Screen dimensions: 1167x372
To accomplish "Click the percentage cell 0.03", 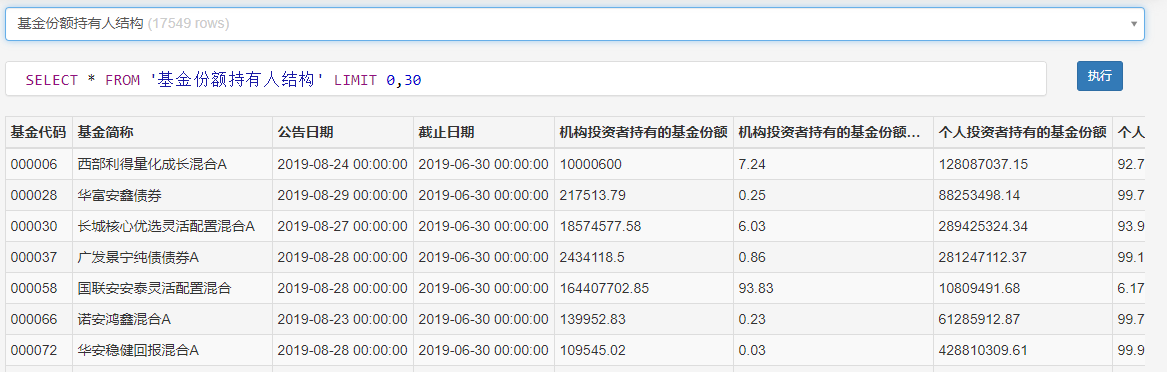I will point(833,350).
